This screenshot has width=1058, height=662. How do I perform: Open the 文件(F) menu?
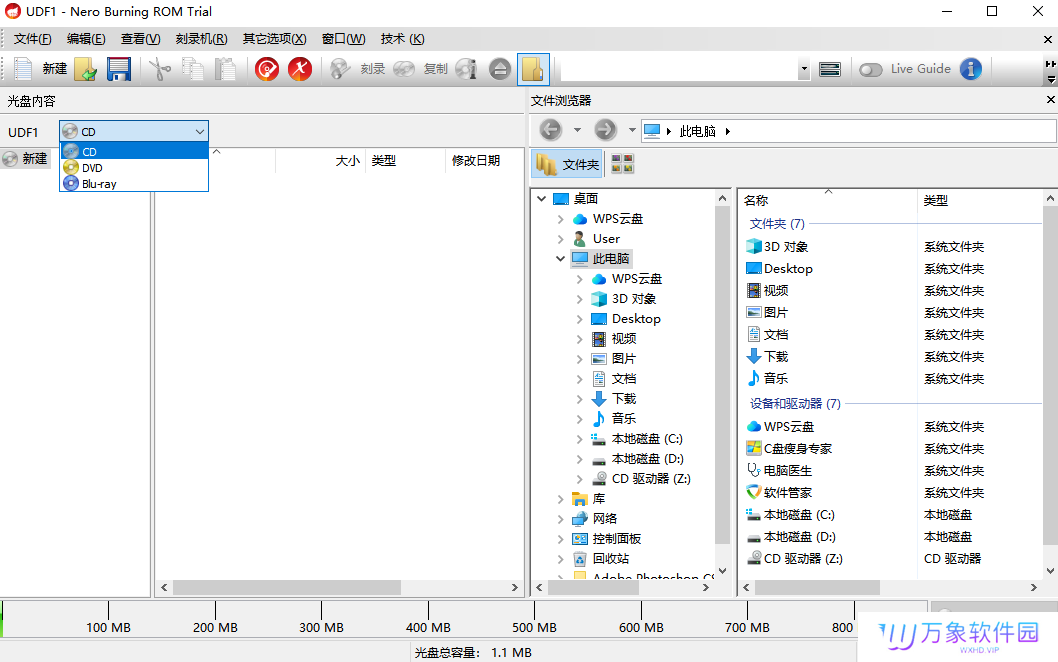(x=32, y=39)
